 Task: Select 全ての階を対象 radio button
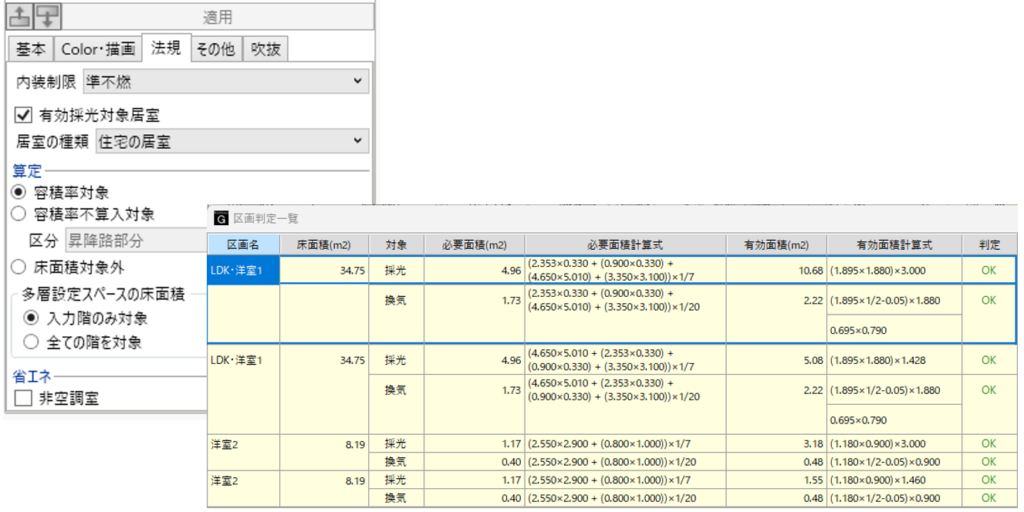pos(31,342)
